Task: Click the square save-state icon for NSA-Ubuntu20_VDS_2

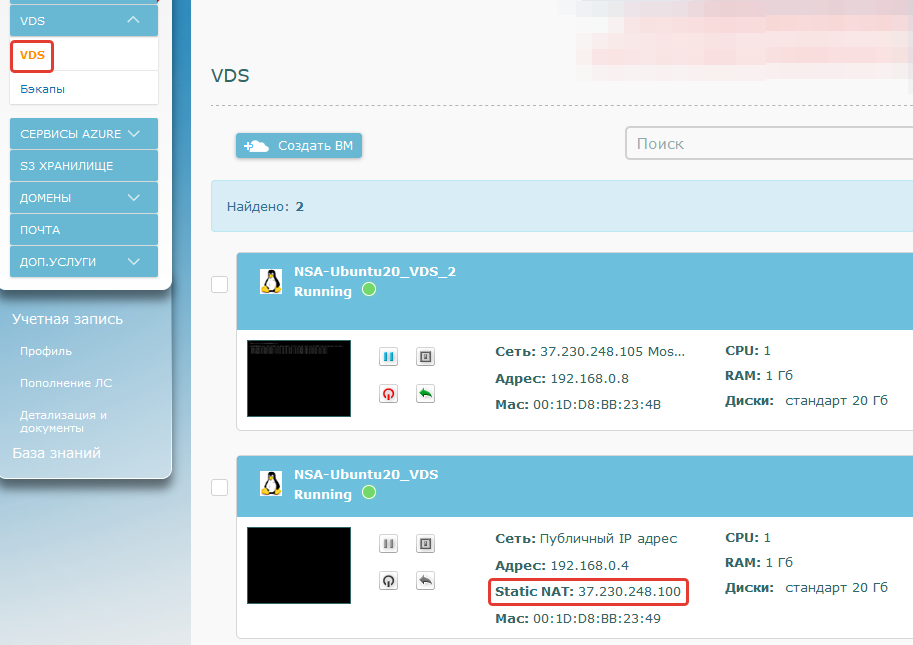Action: coord(425,357)
